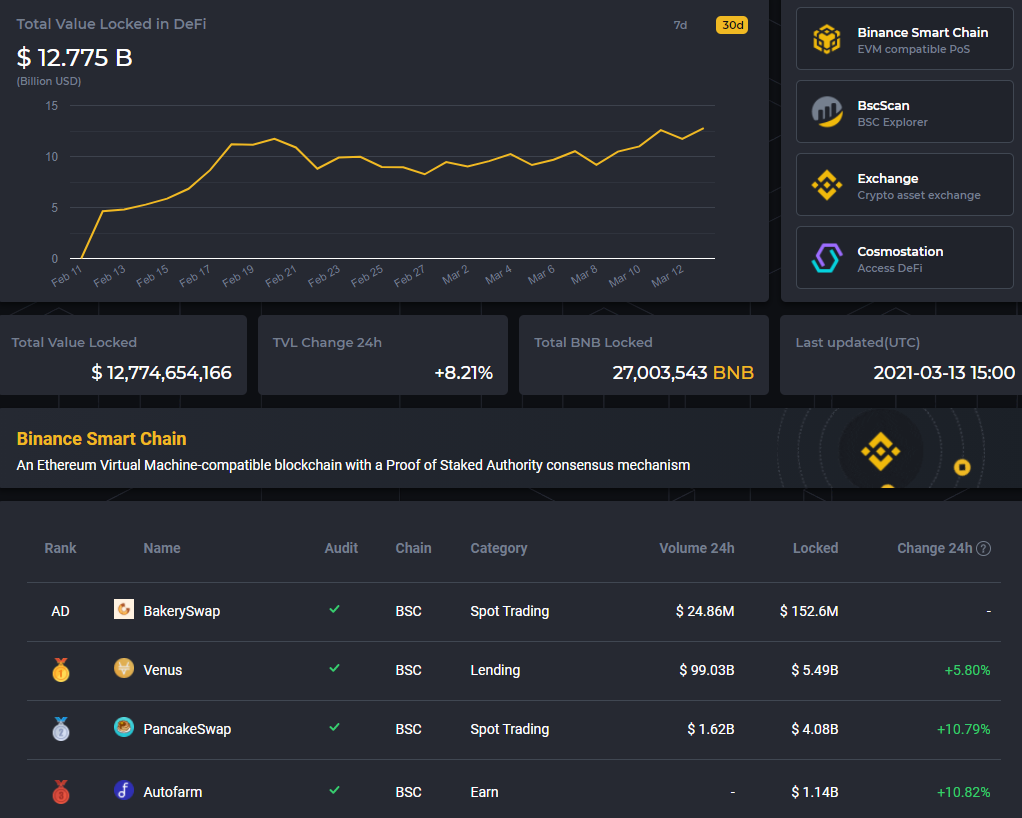Viewport: 1022px width, 818px height.
Task: Select the 30d chart range
Action: 732,24
